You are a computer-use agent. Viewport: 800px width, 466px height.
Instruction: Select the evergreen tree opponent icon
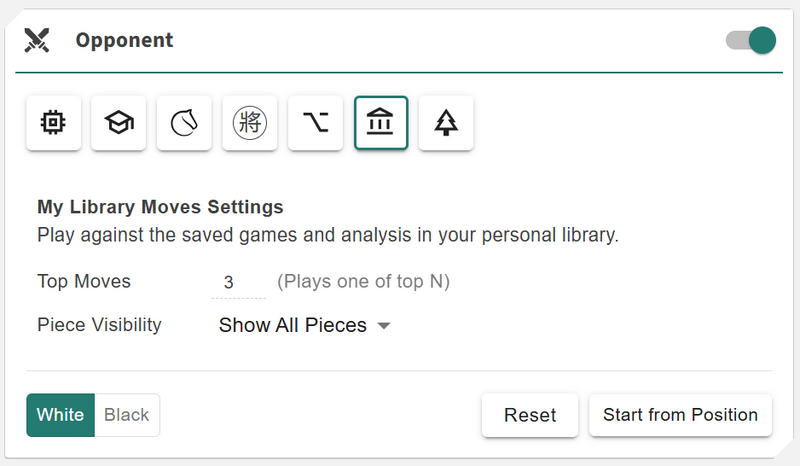[446, 123]
